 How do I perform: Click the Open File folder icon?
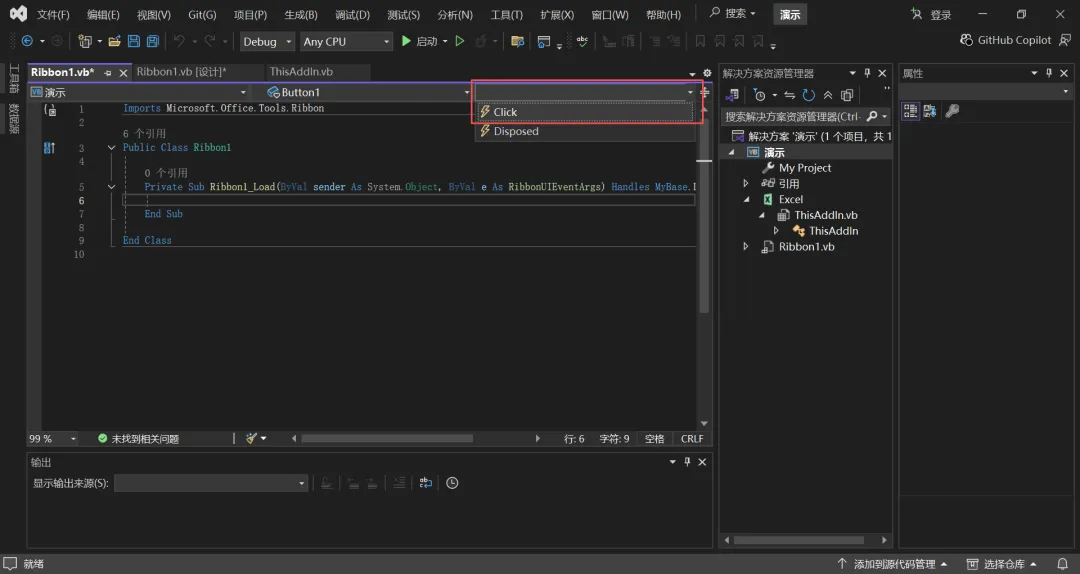coord(115,41)
